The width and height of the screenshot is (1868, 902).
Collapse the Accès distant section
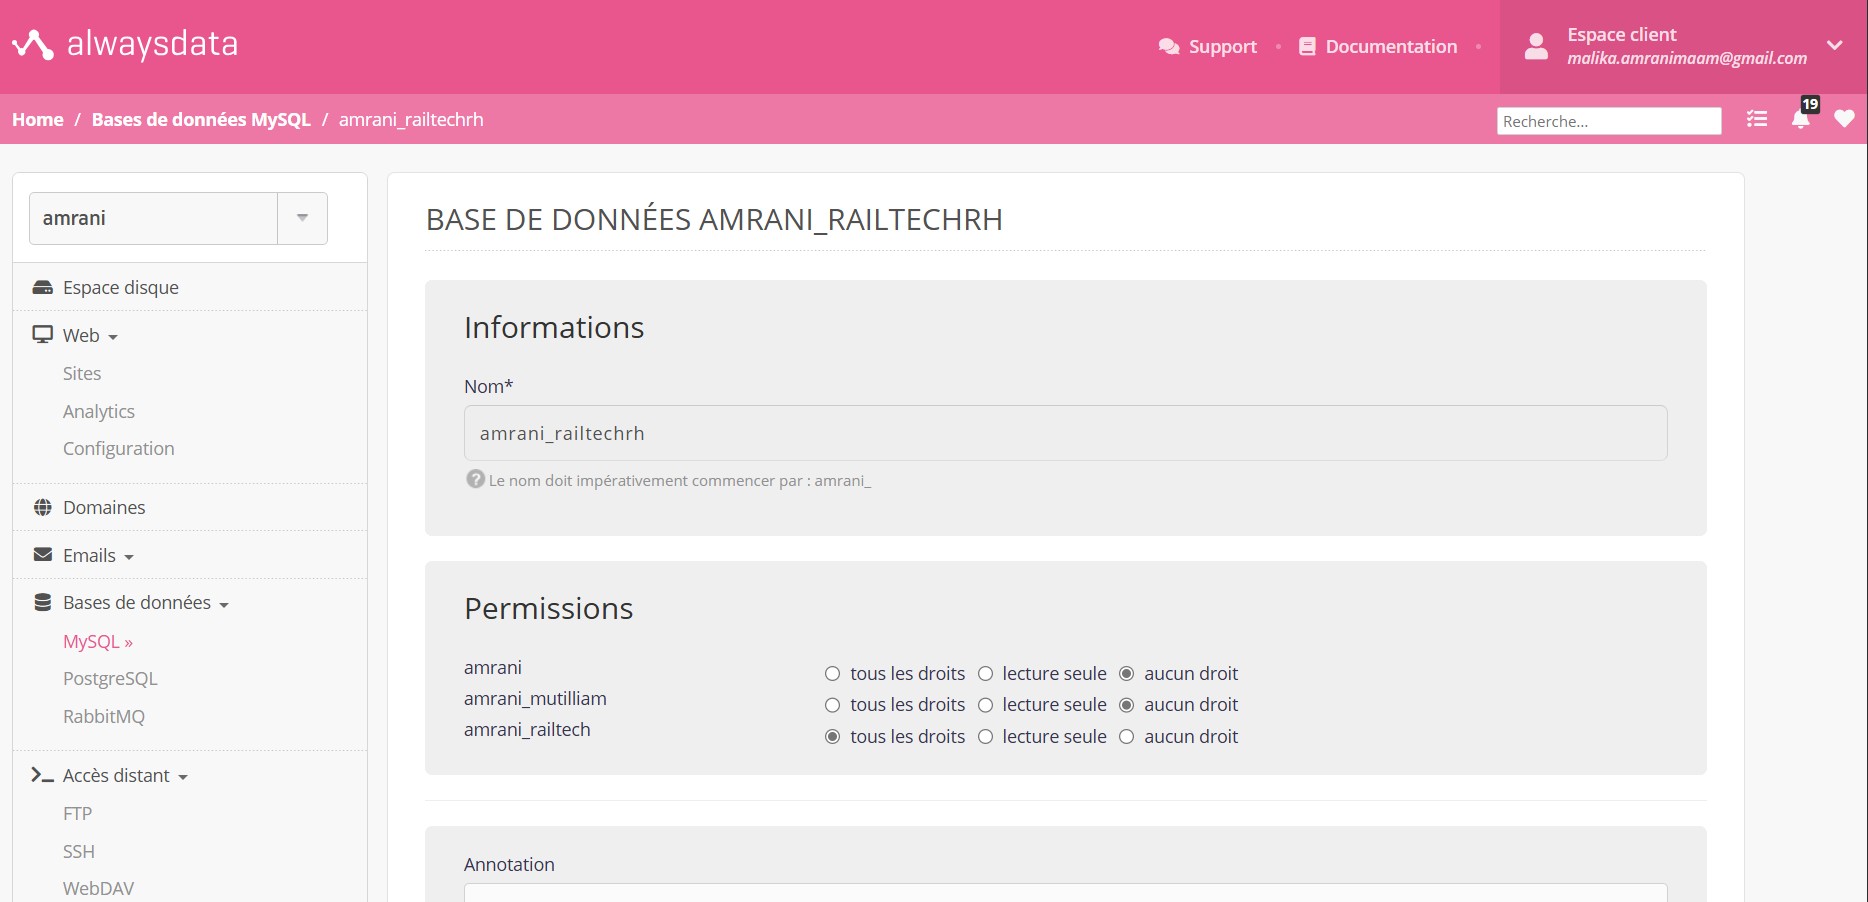pos(183,777)
